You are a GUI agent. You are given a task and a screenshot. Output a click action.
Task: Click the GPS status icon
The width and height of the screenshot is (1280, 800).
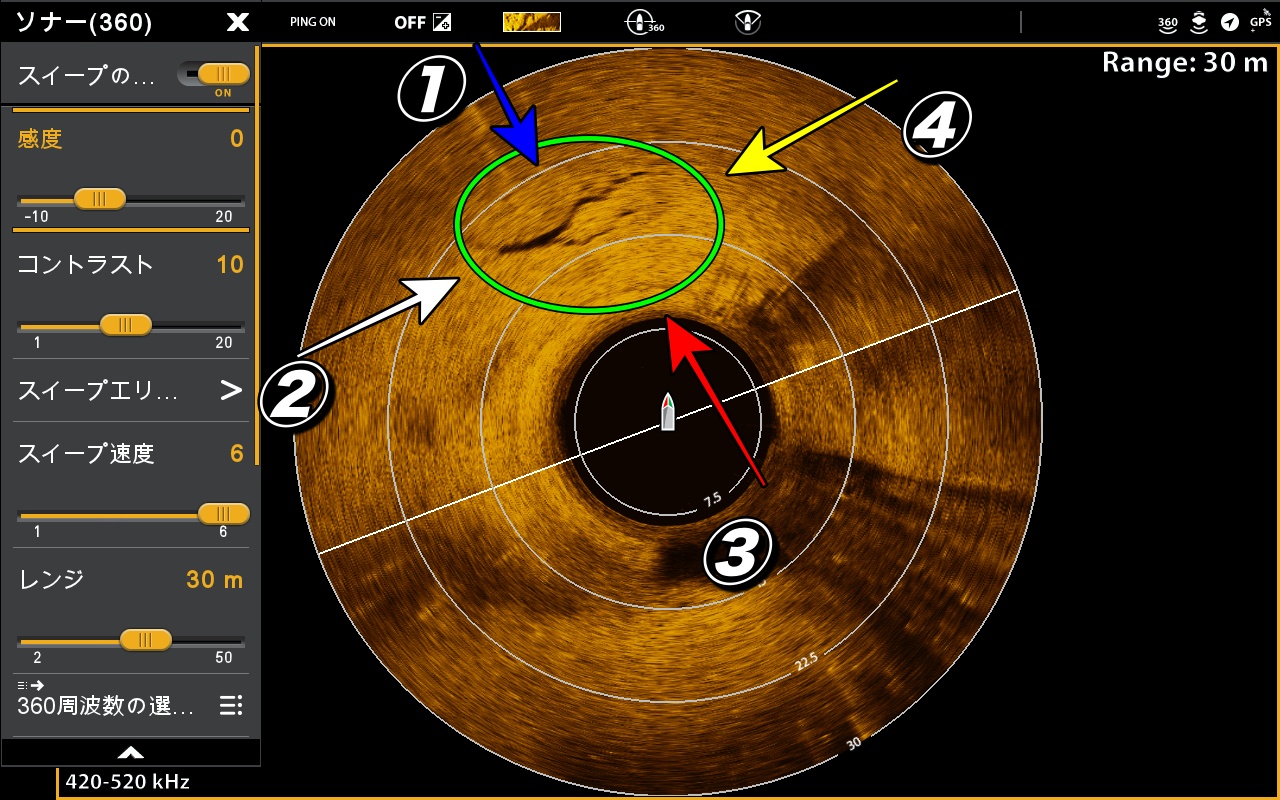(x=1260, y=20)
